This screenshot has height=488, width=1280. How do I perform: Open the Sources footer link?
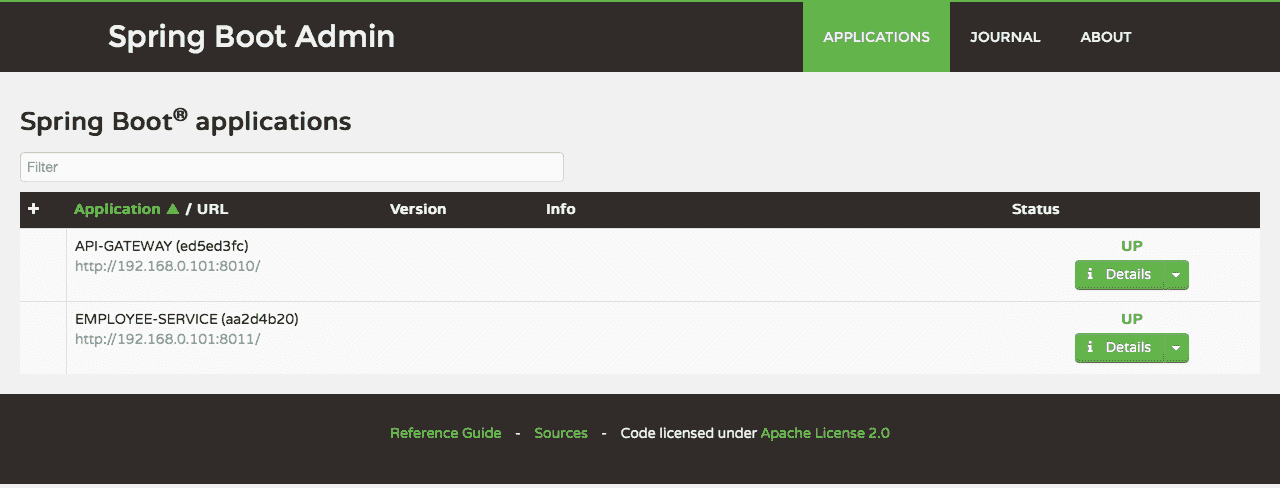pos(561,433)
